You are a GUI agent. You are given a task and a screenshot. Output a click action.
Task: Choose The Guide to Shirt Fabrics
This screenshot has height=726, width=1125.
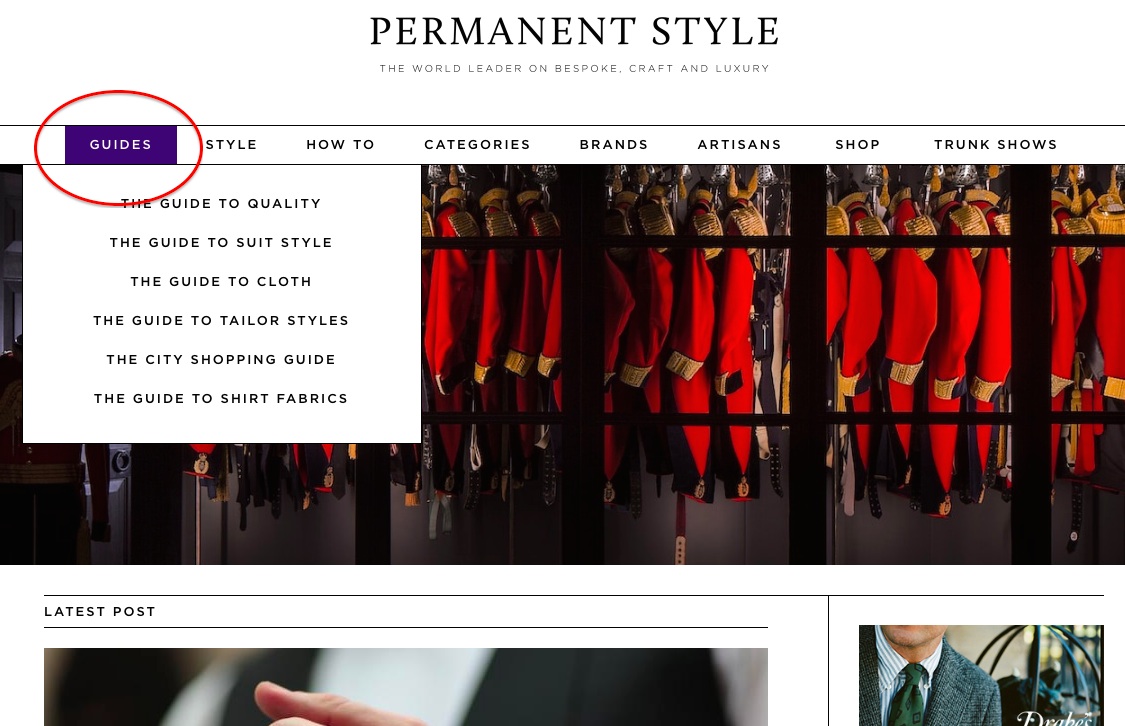[x=221, y=398]
